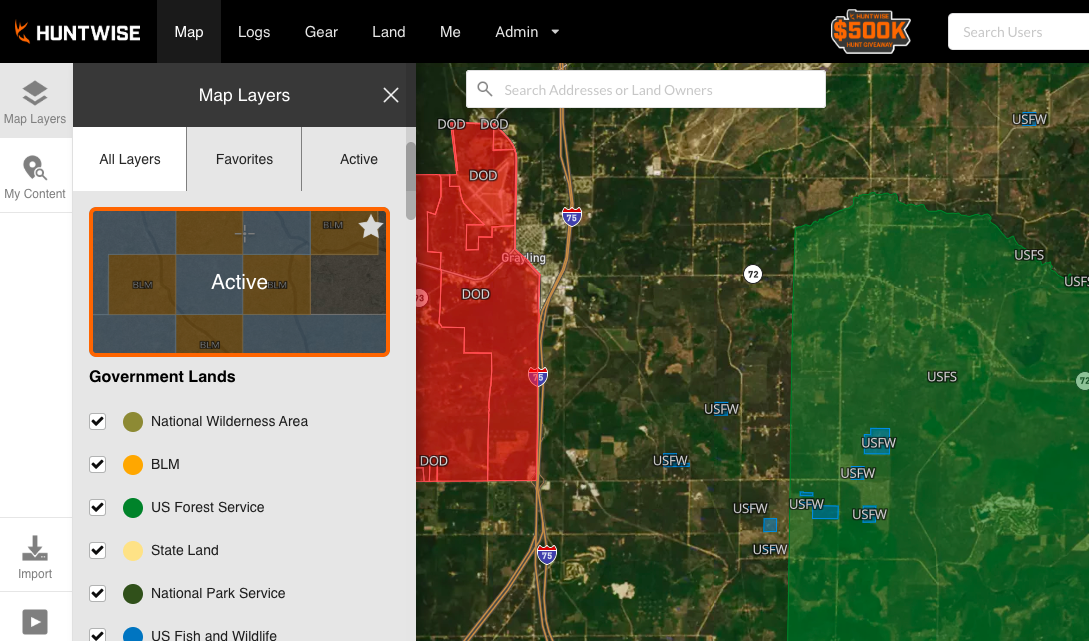
Task: Click the Search Addresses or Land Owners field
Action: 646,90
